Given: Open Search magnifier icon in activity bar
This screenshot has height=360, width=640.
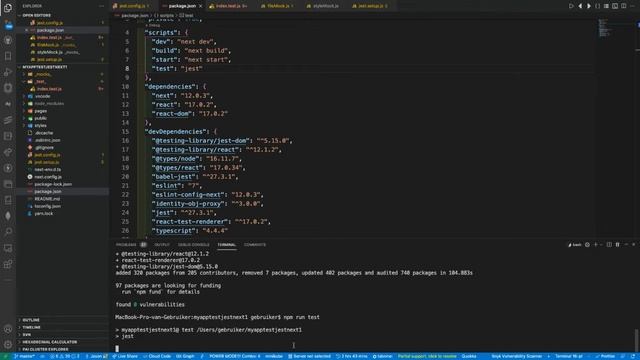Looking at the screenshot, I should (8, 232).
